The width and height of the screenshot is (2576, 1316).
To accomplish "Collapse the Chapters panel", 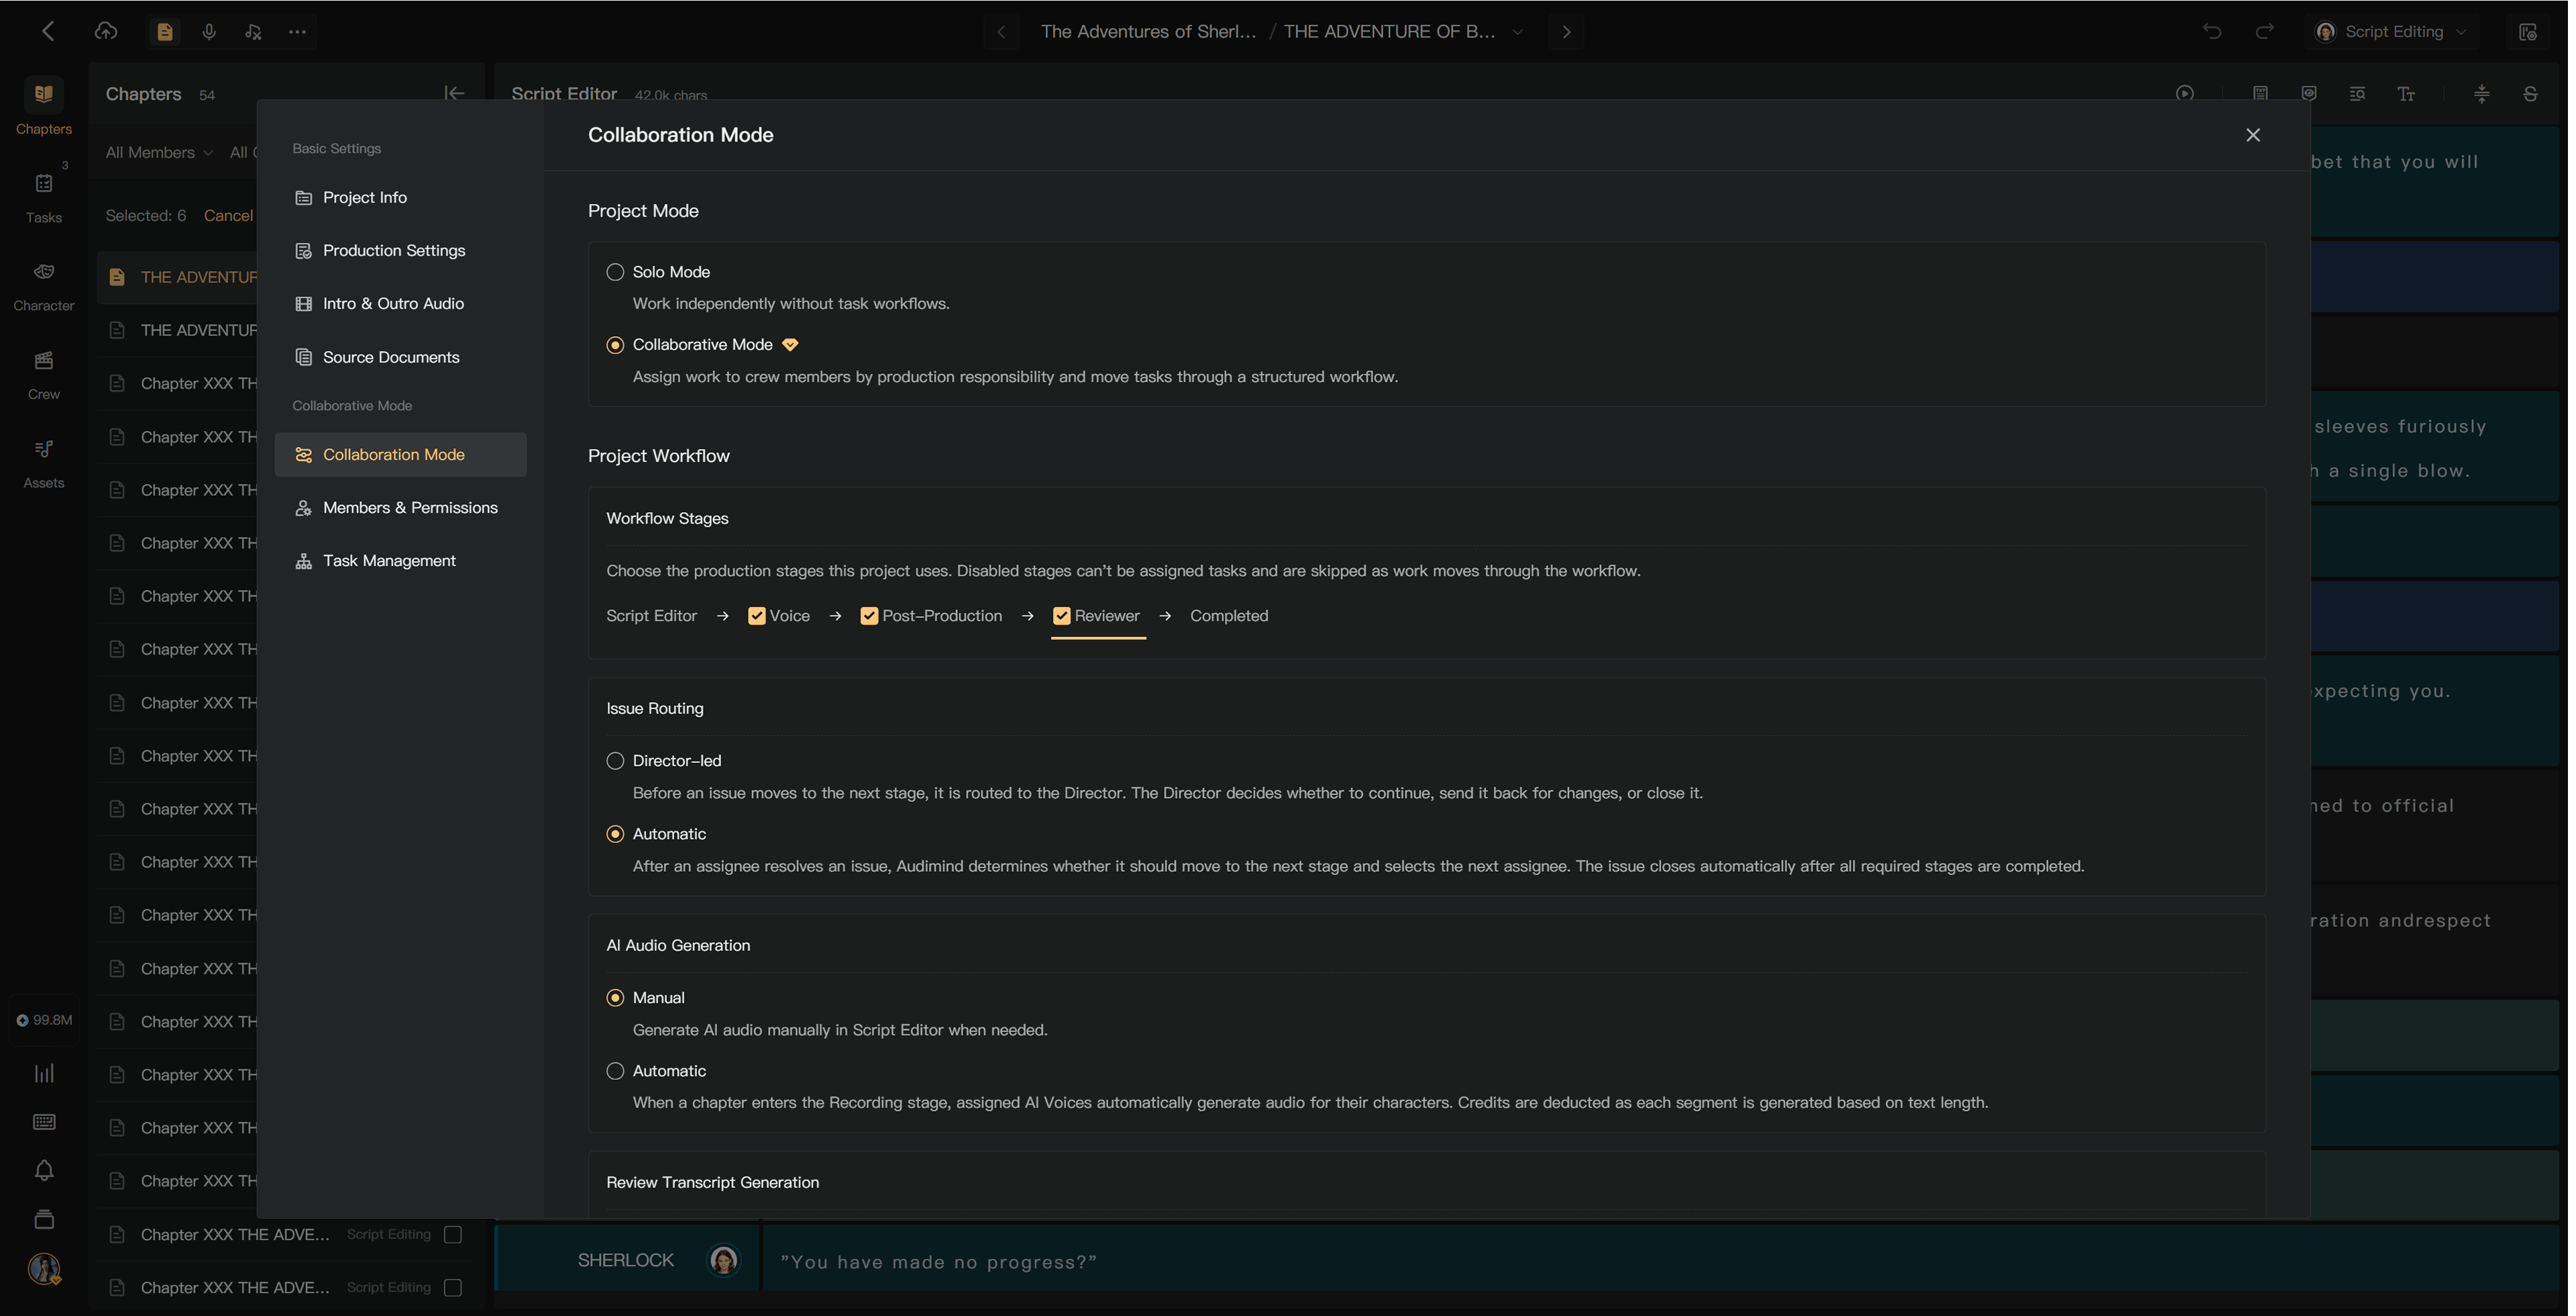I will [x=454, y=93].
